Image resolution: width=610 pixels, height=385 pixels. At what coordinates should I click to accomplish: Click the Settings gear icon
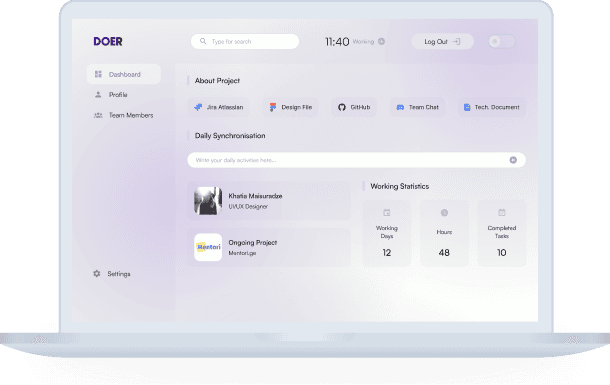click(97, 274)
